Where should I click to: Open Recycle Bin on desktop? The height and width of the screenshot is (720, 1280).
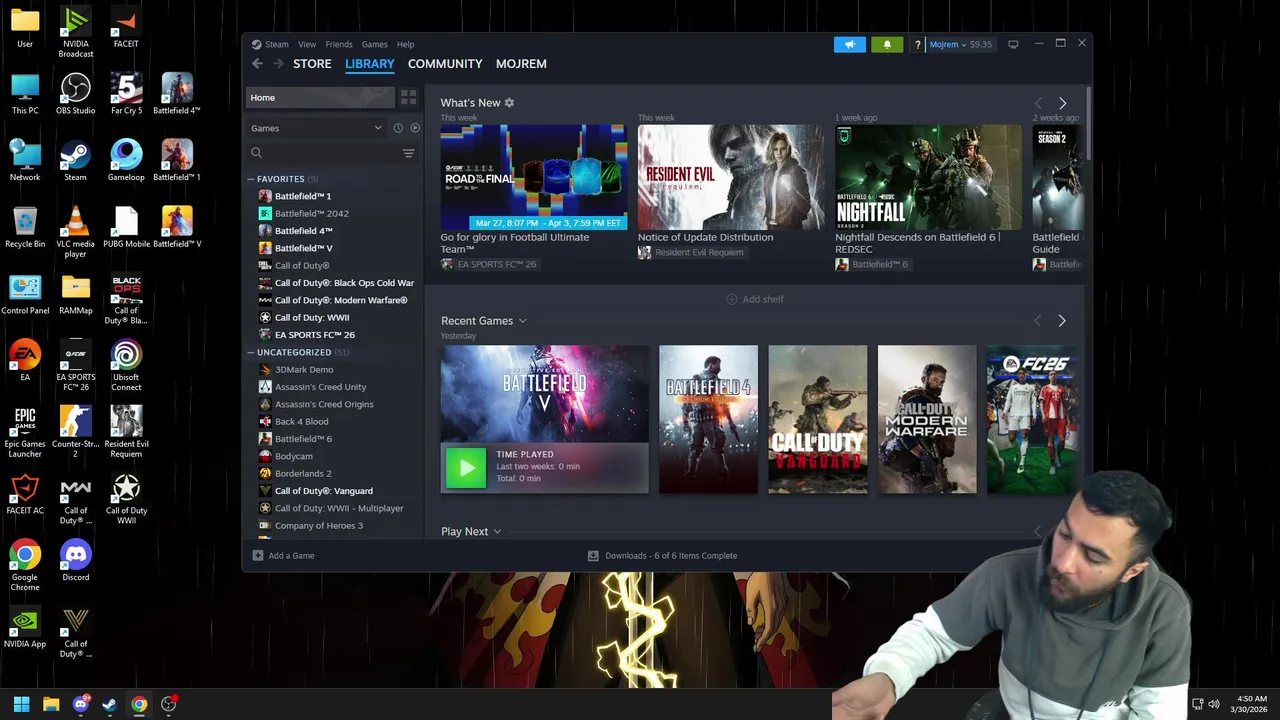tap(25, 228)
